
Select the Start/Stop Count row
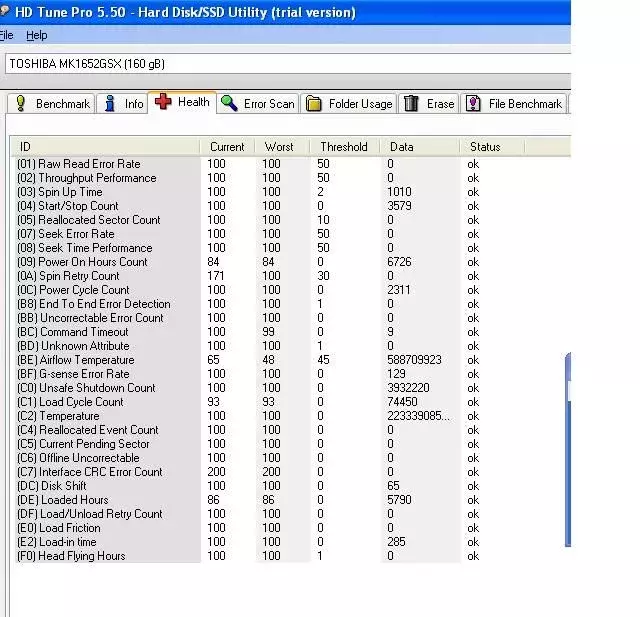249,206
